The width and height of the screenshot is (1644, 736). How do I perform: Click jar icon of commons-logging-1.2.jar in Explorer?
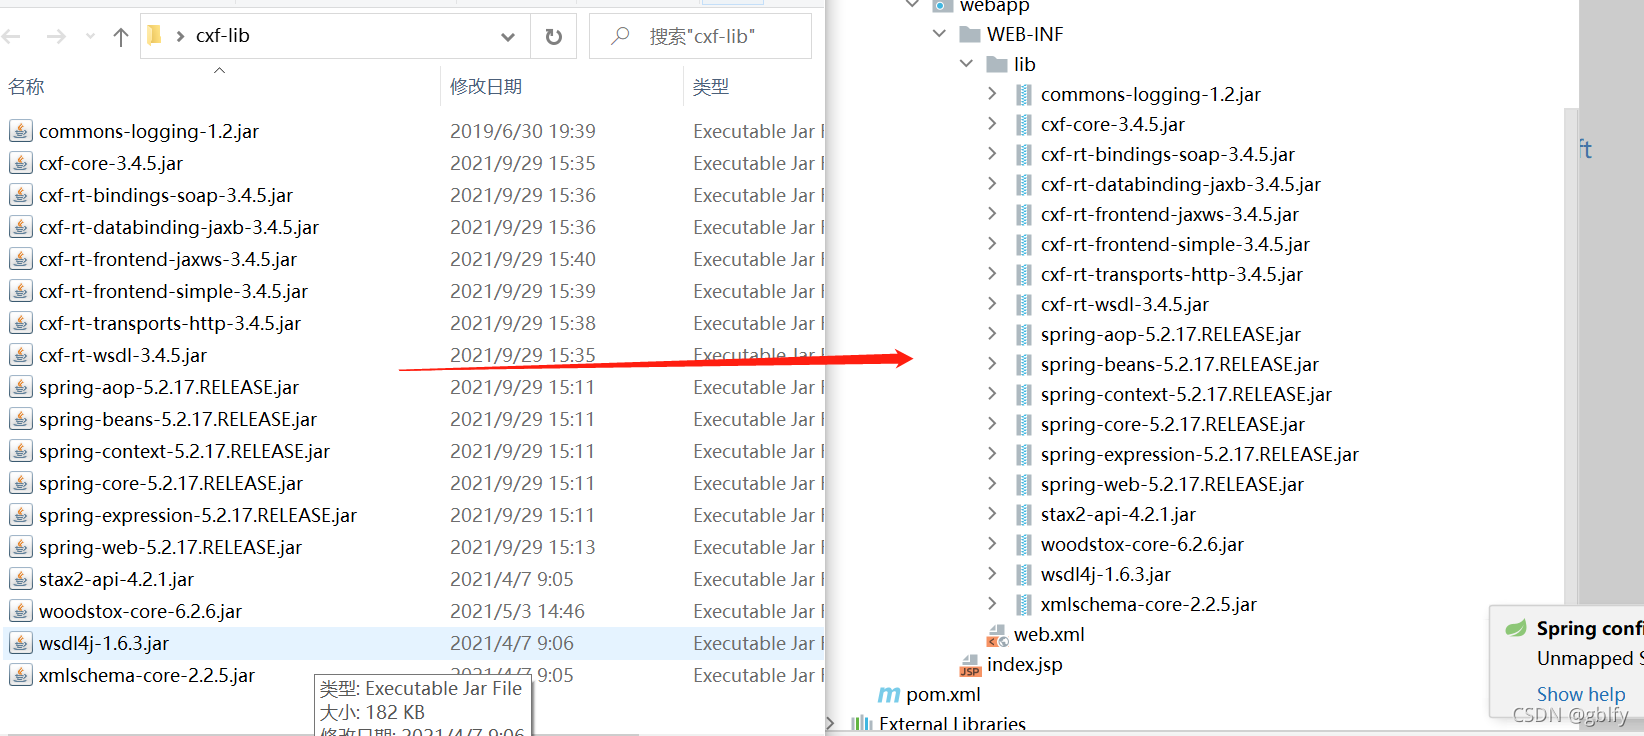coord(20,131)
